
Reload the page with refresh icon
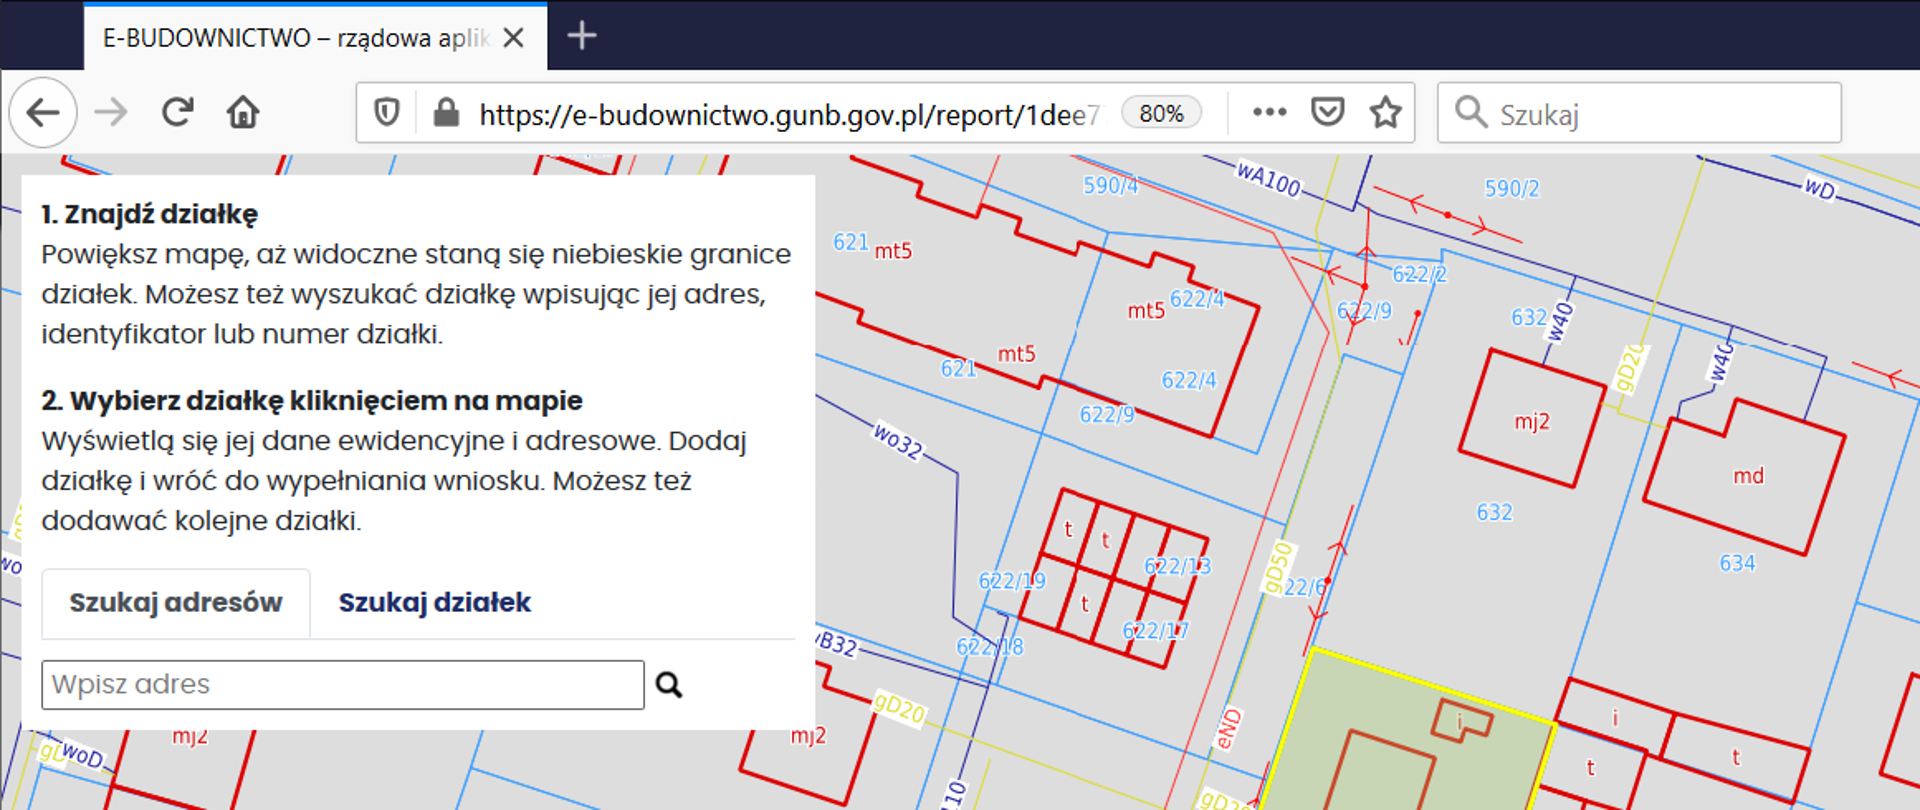[178, 113]
